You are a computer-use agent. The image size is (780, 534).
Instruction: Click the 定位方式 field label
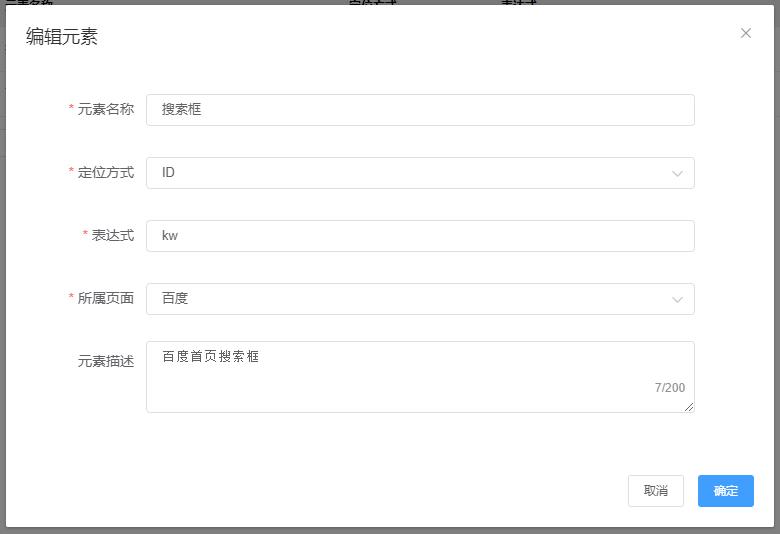click(105, 172)
